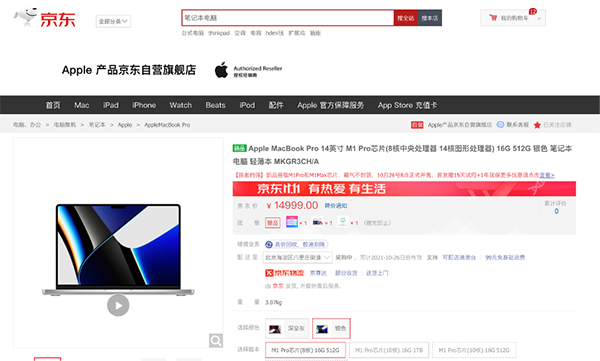
Task: Expand the cart arrow next to 我的购物车
Action: [x=539, y=18]
